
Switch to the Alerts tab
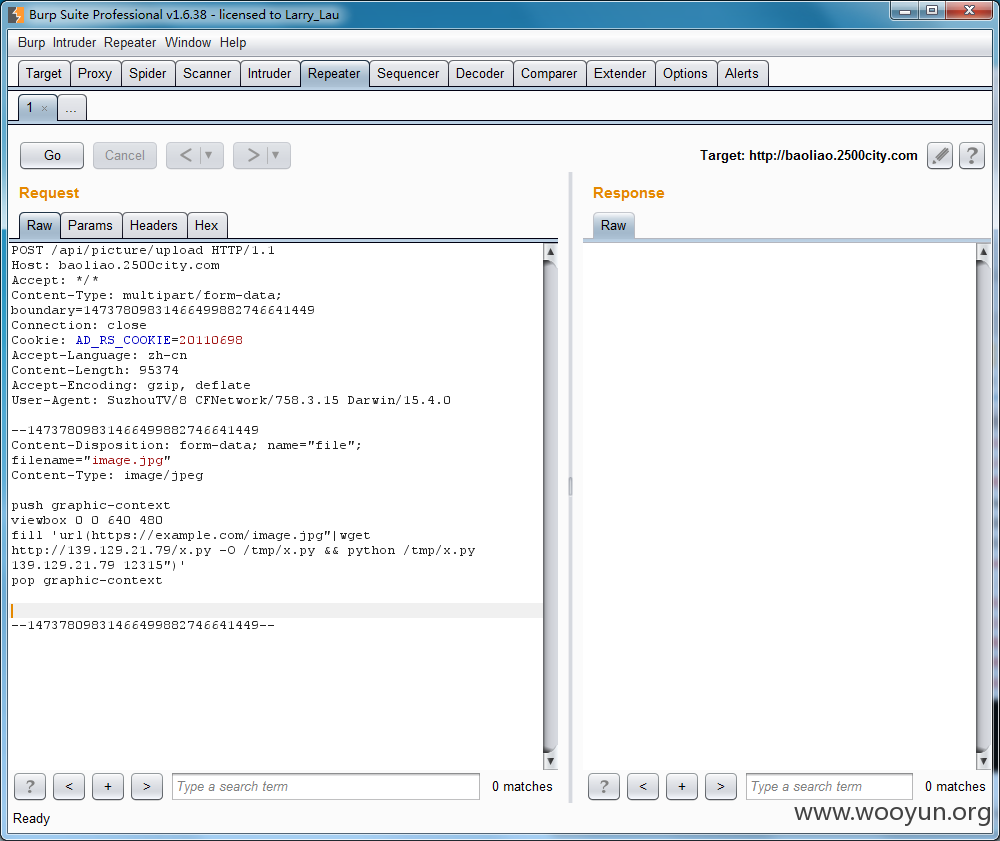742,74
